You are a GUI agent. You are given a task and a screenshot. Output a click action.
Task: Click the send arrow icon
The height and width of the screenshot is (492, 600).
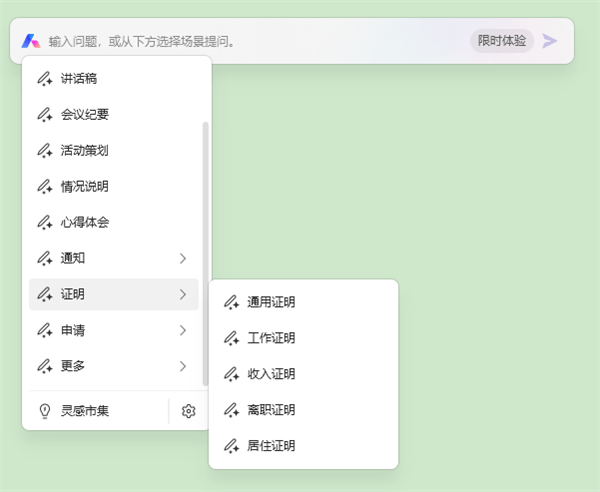coord(550,41)
